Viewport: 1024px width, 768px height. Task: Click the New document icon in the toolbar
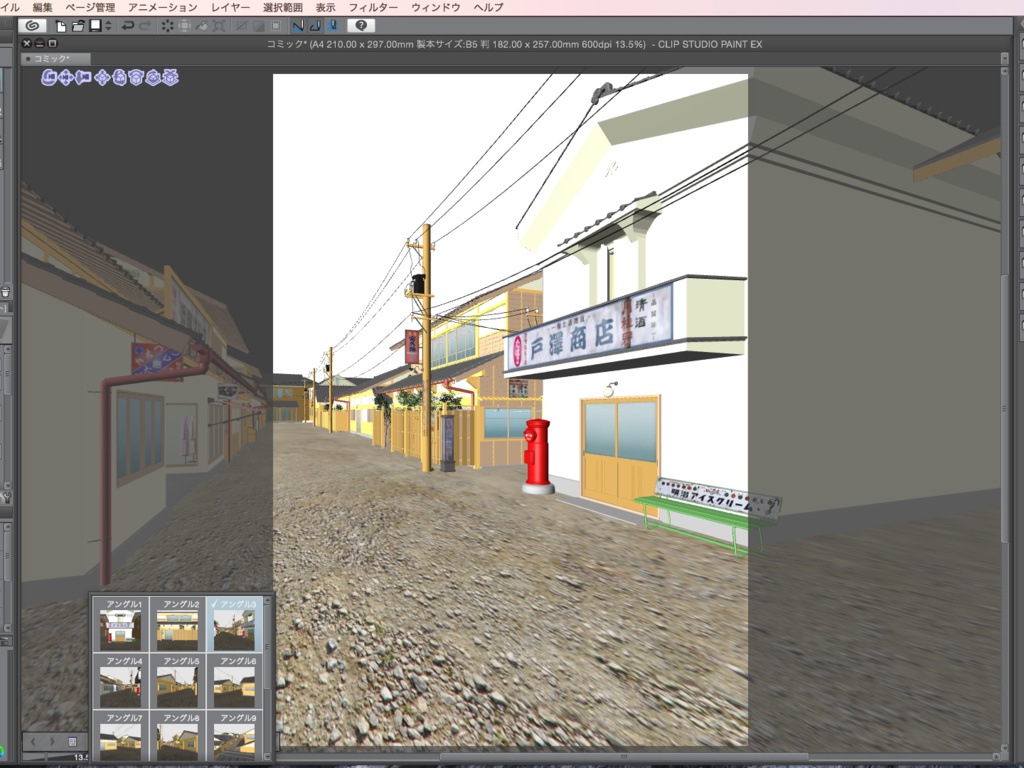click(x=60, y=25)
